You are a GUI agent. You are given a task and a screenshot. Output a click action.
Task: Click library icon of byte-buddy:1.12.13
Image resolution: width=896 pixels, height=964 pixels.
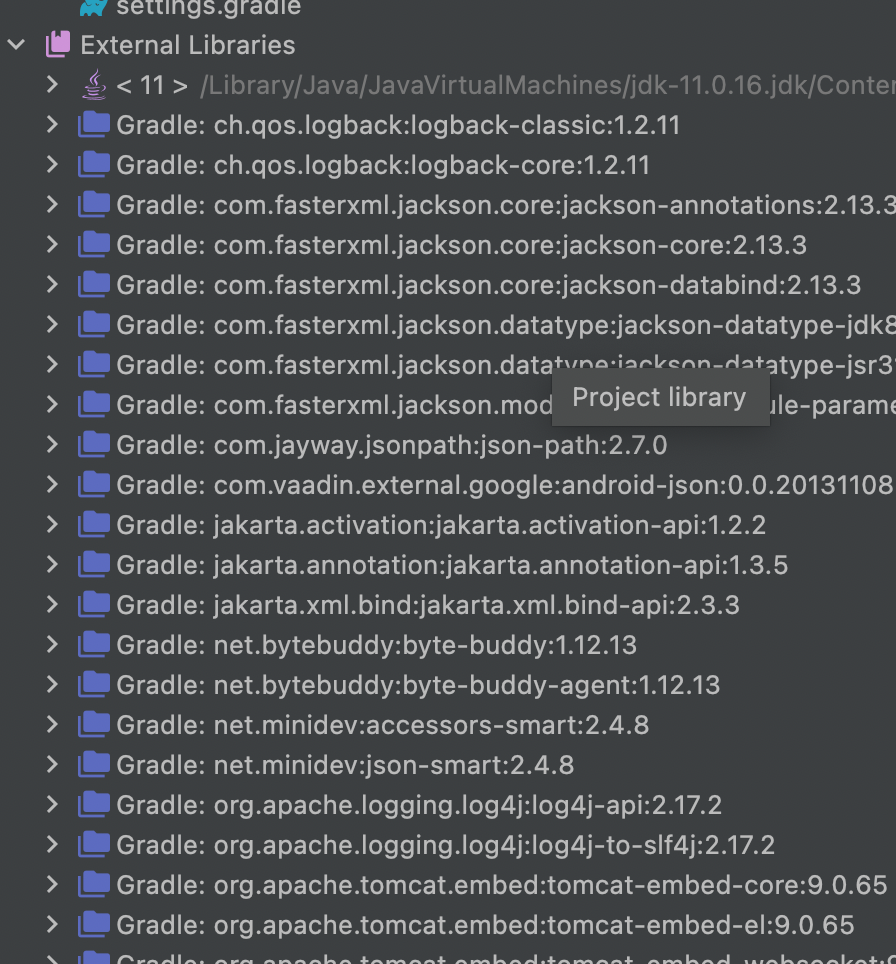tap(94, 644)
